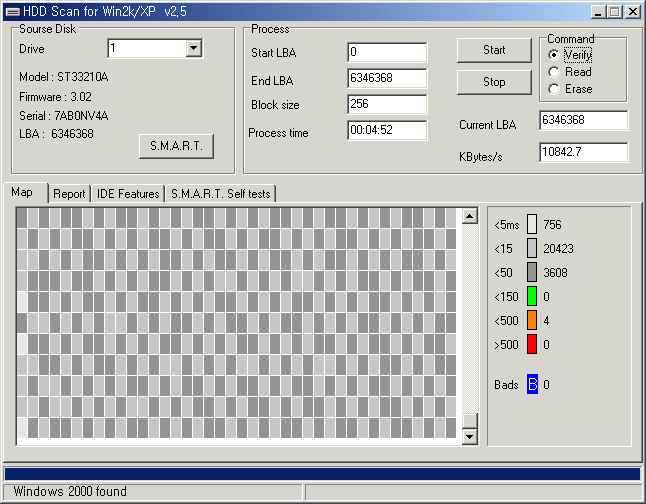Click the Stop button
Image resolution: width=646 pixels, height=504 pixels.
[x=494, y=82]
